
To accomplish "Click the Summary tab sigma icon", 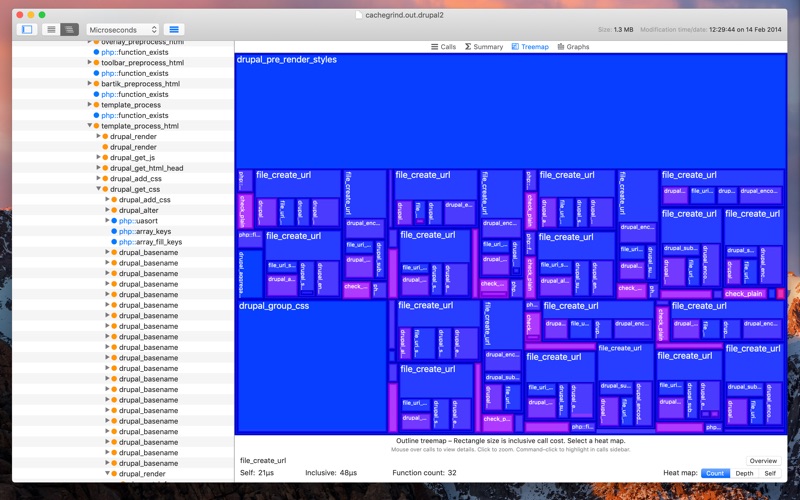I will click(x=468, y=46).
